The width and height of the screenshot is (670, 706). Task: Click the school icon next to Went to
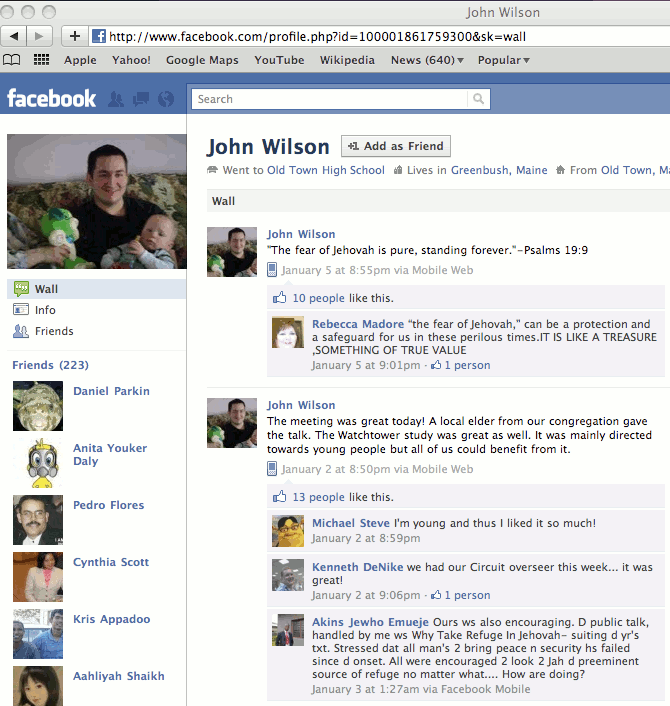(212, 170)
